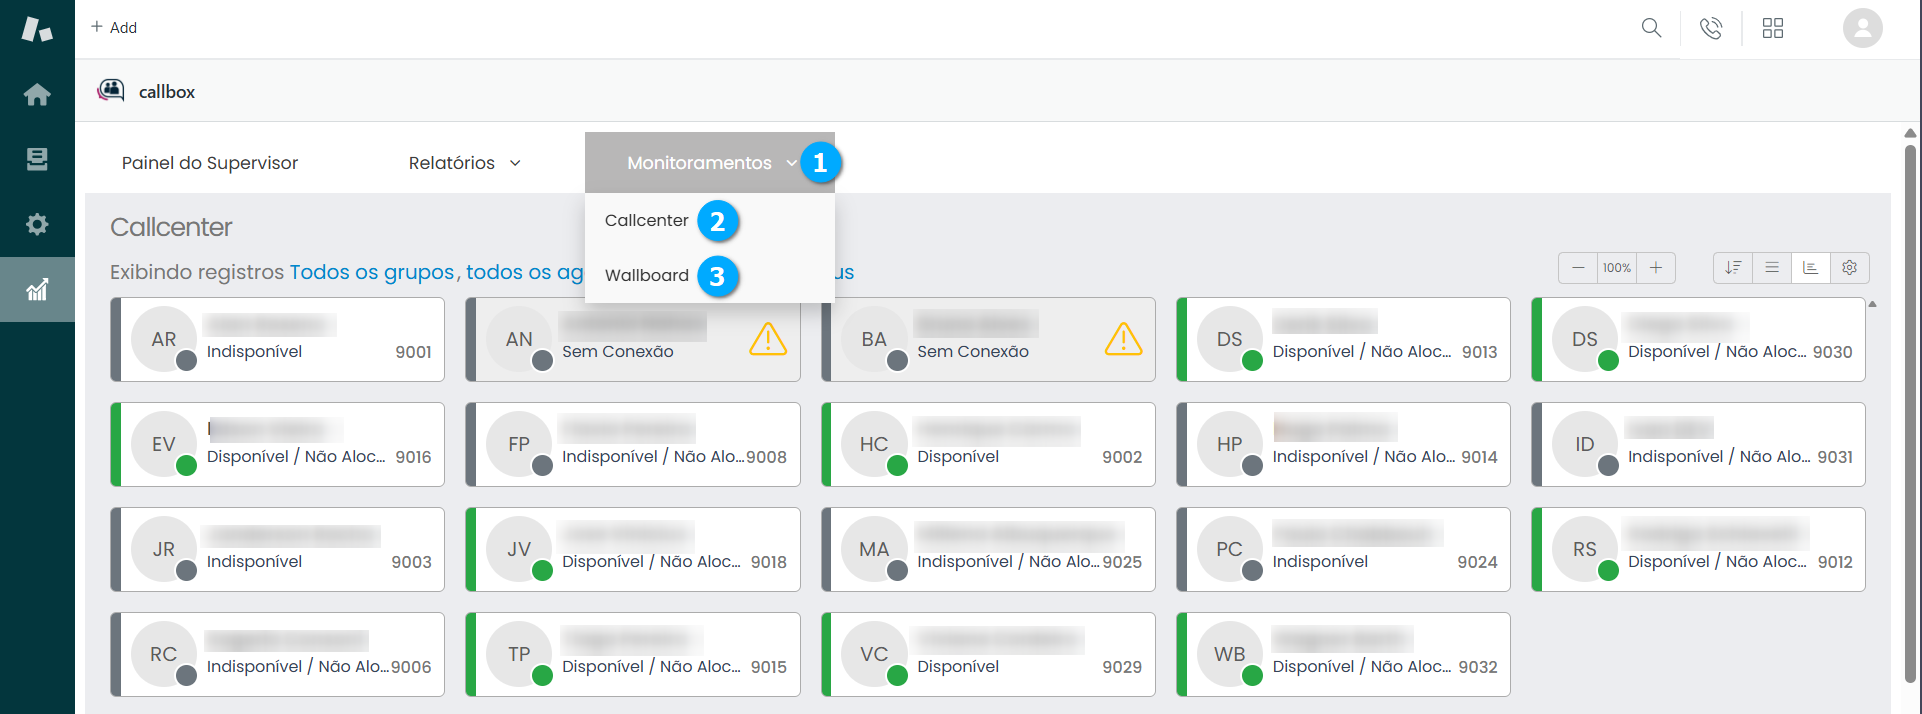Open the analytics chart sidebar icon
This screenshot has width=1922, height=714.
point(37,290)
